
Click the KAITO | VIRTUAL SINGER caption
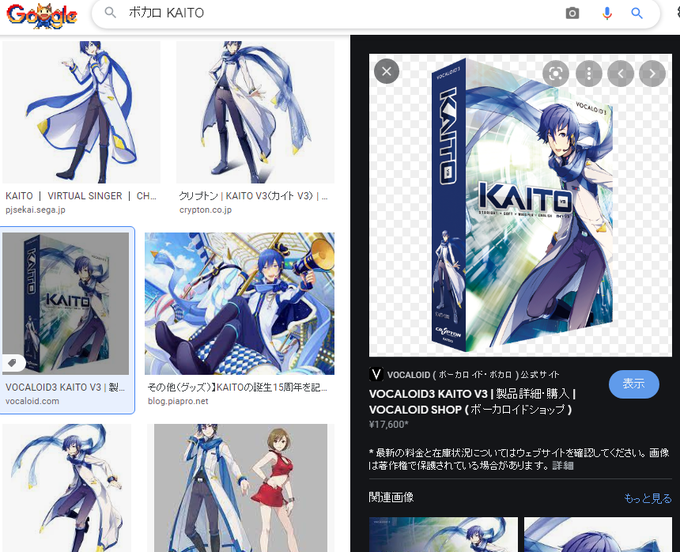(x=81, y=196)
